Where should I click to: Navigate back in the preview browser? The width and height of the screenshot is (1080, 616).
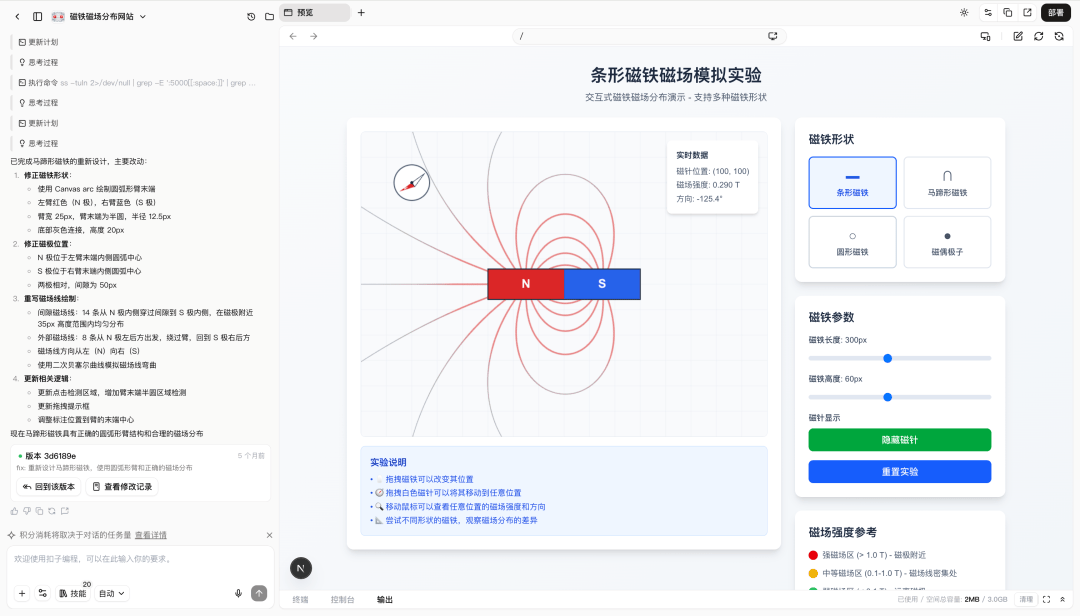tap(293, 36)
